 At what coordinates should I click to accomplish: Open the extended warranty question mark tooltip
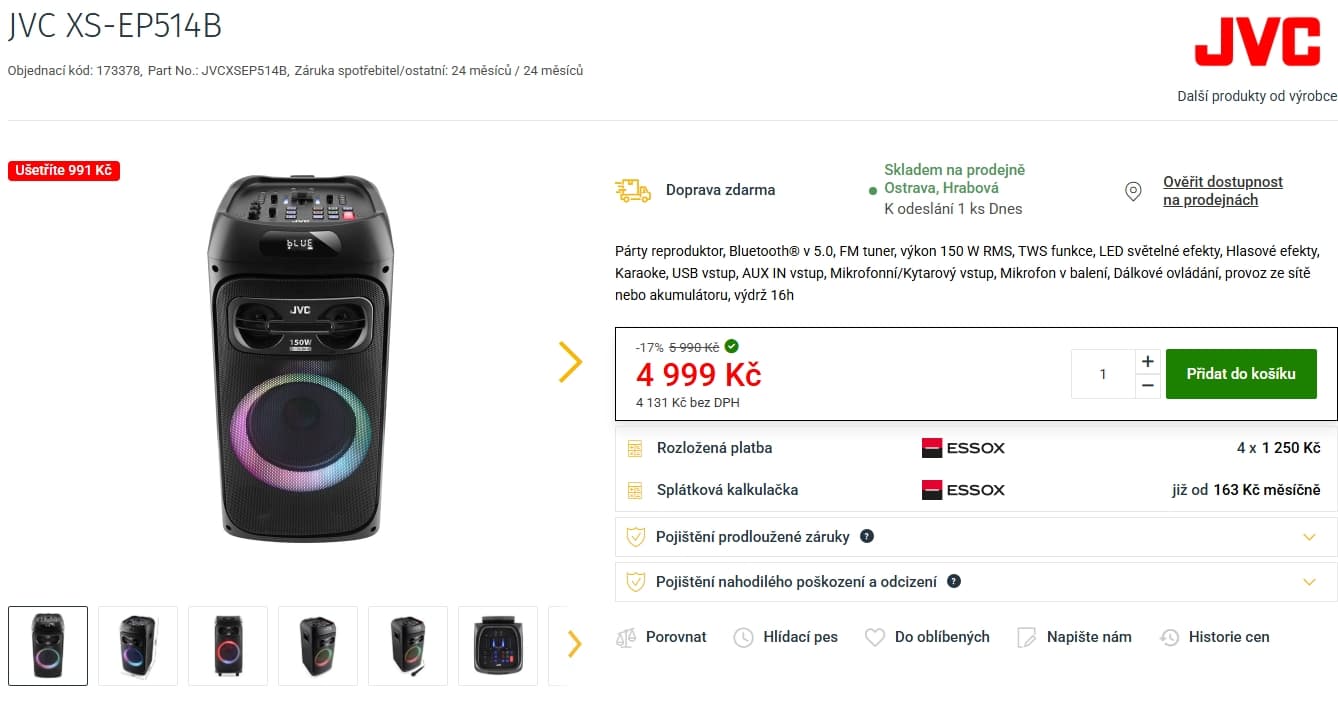click(x=867, y=537)
